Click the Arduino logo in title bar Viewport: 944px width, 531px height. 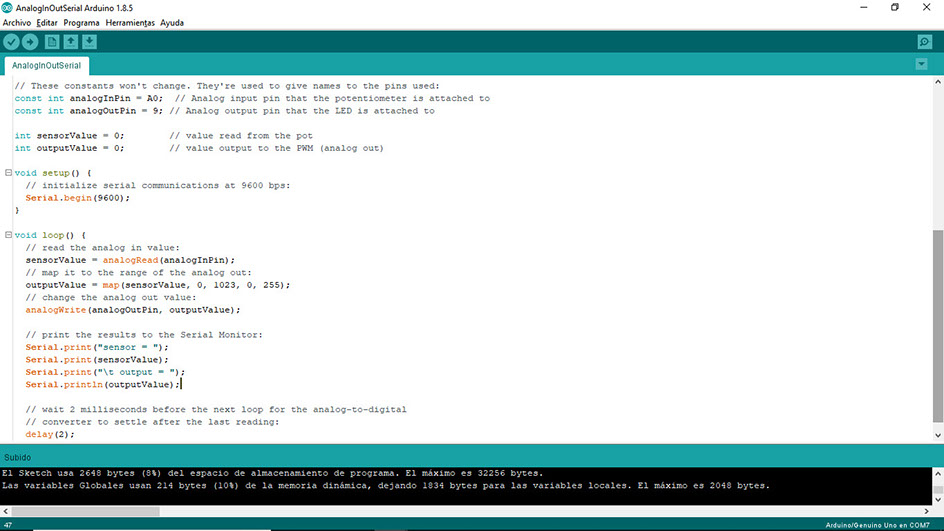tap(7, 8)
